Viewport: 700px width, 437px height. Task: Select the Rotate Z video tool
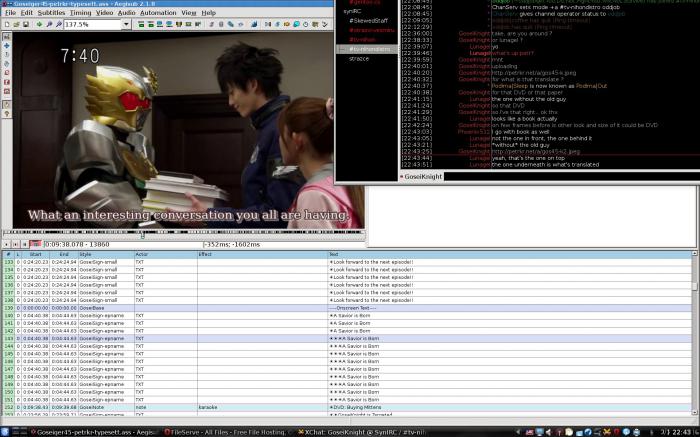6,54
